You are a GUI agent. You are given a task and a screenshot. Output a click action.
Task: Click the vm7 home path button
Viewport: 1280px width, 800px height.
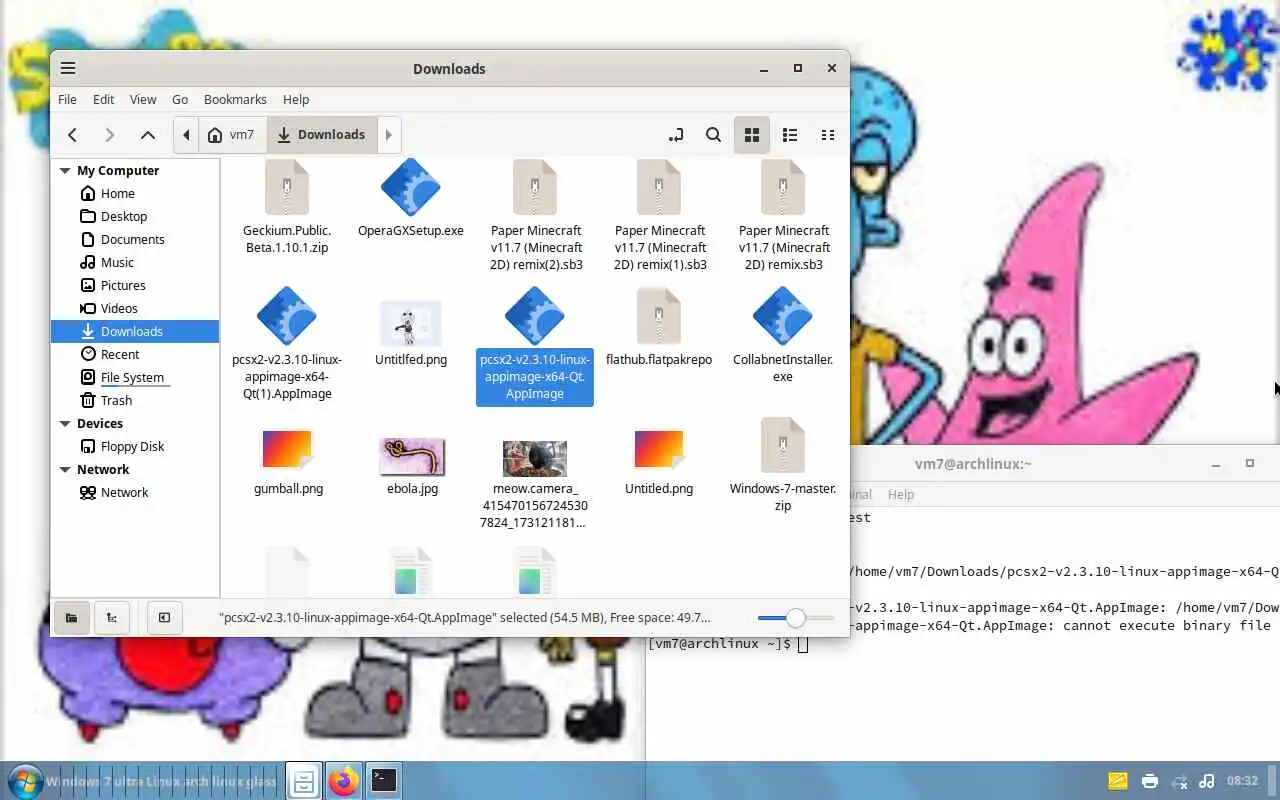[x=232, y=135]
